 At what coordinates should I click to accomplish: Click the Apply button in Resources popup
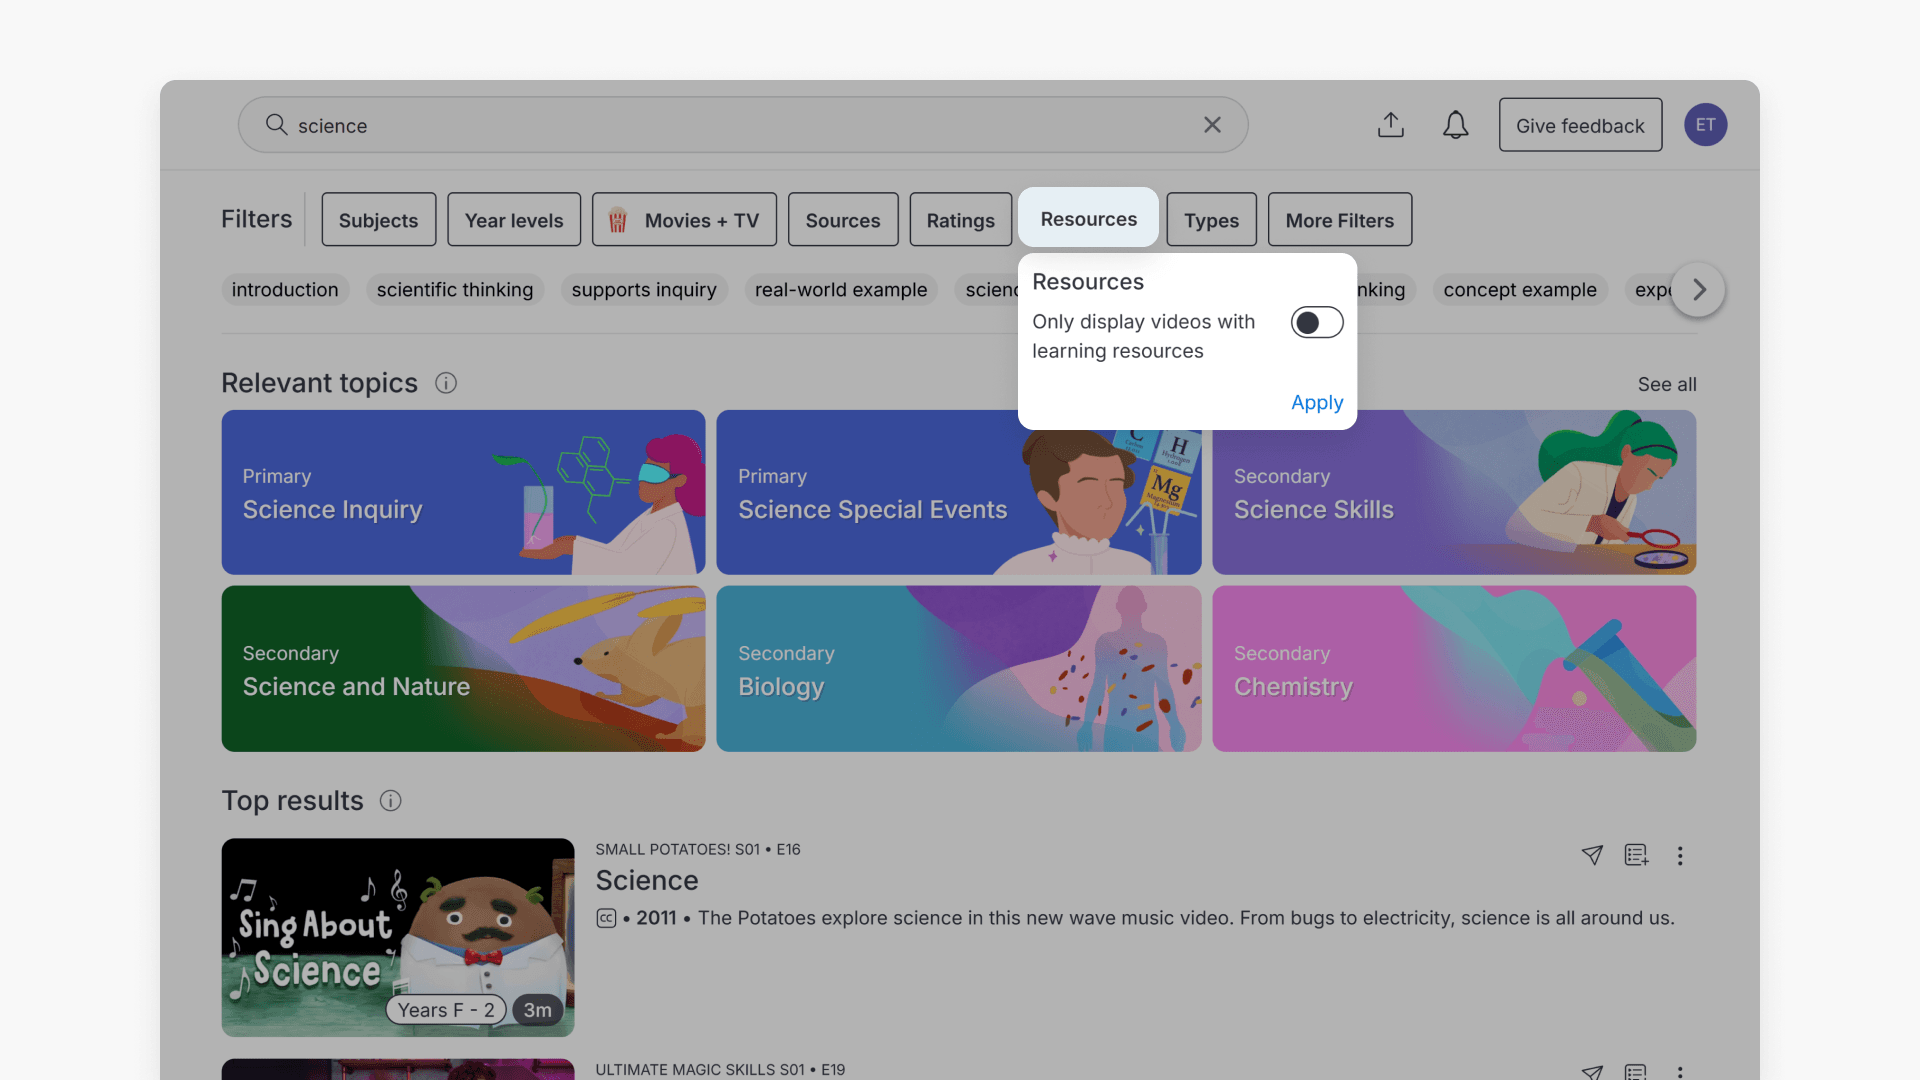[x=1316, y=402]
